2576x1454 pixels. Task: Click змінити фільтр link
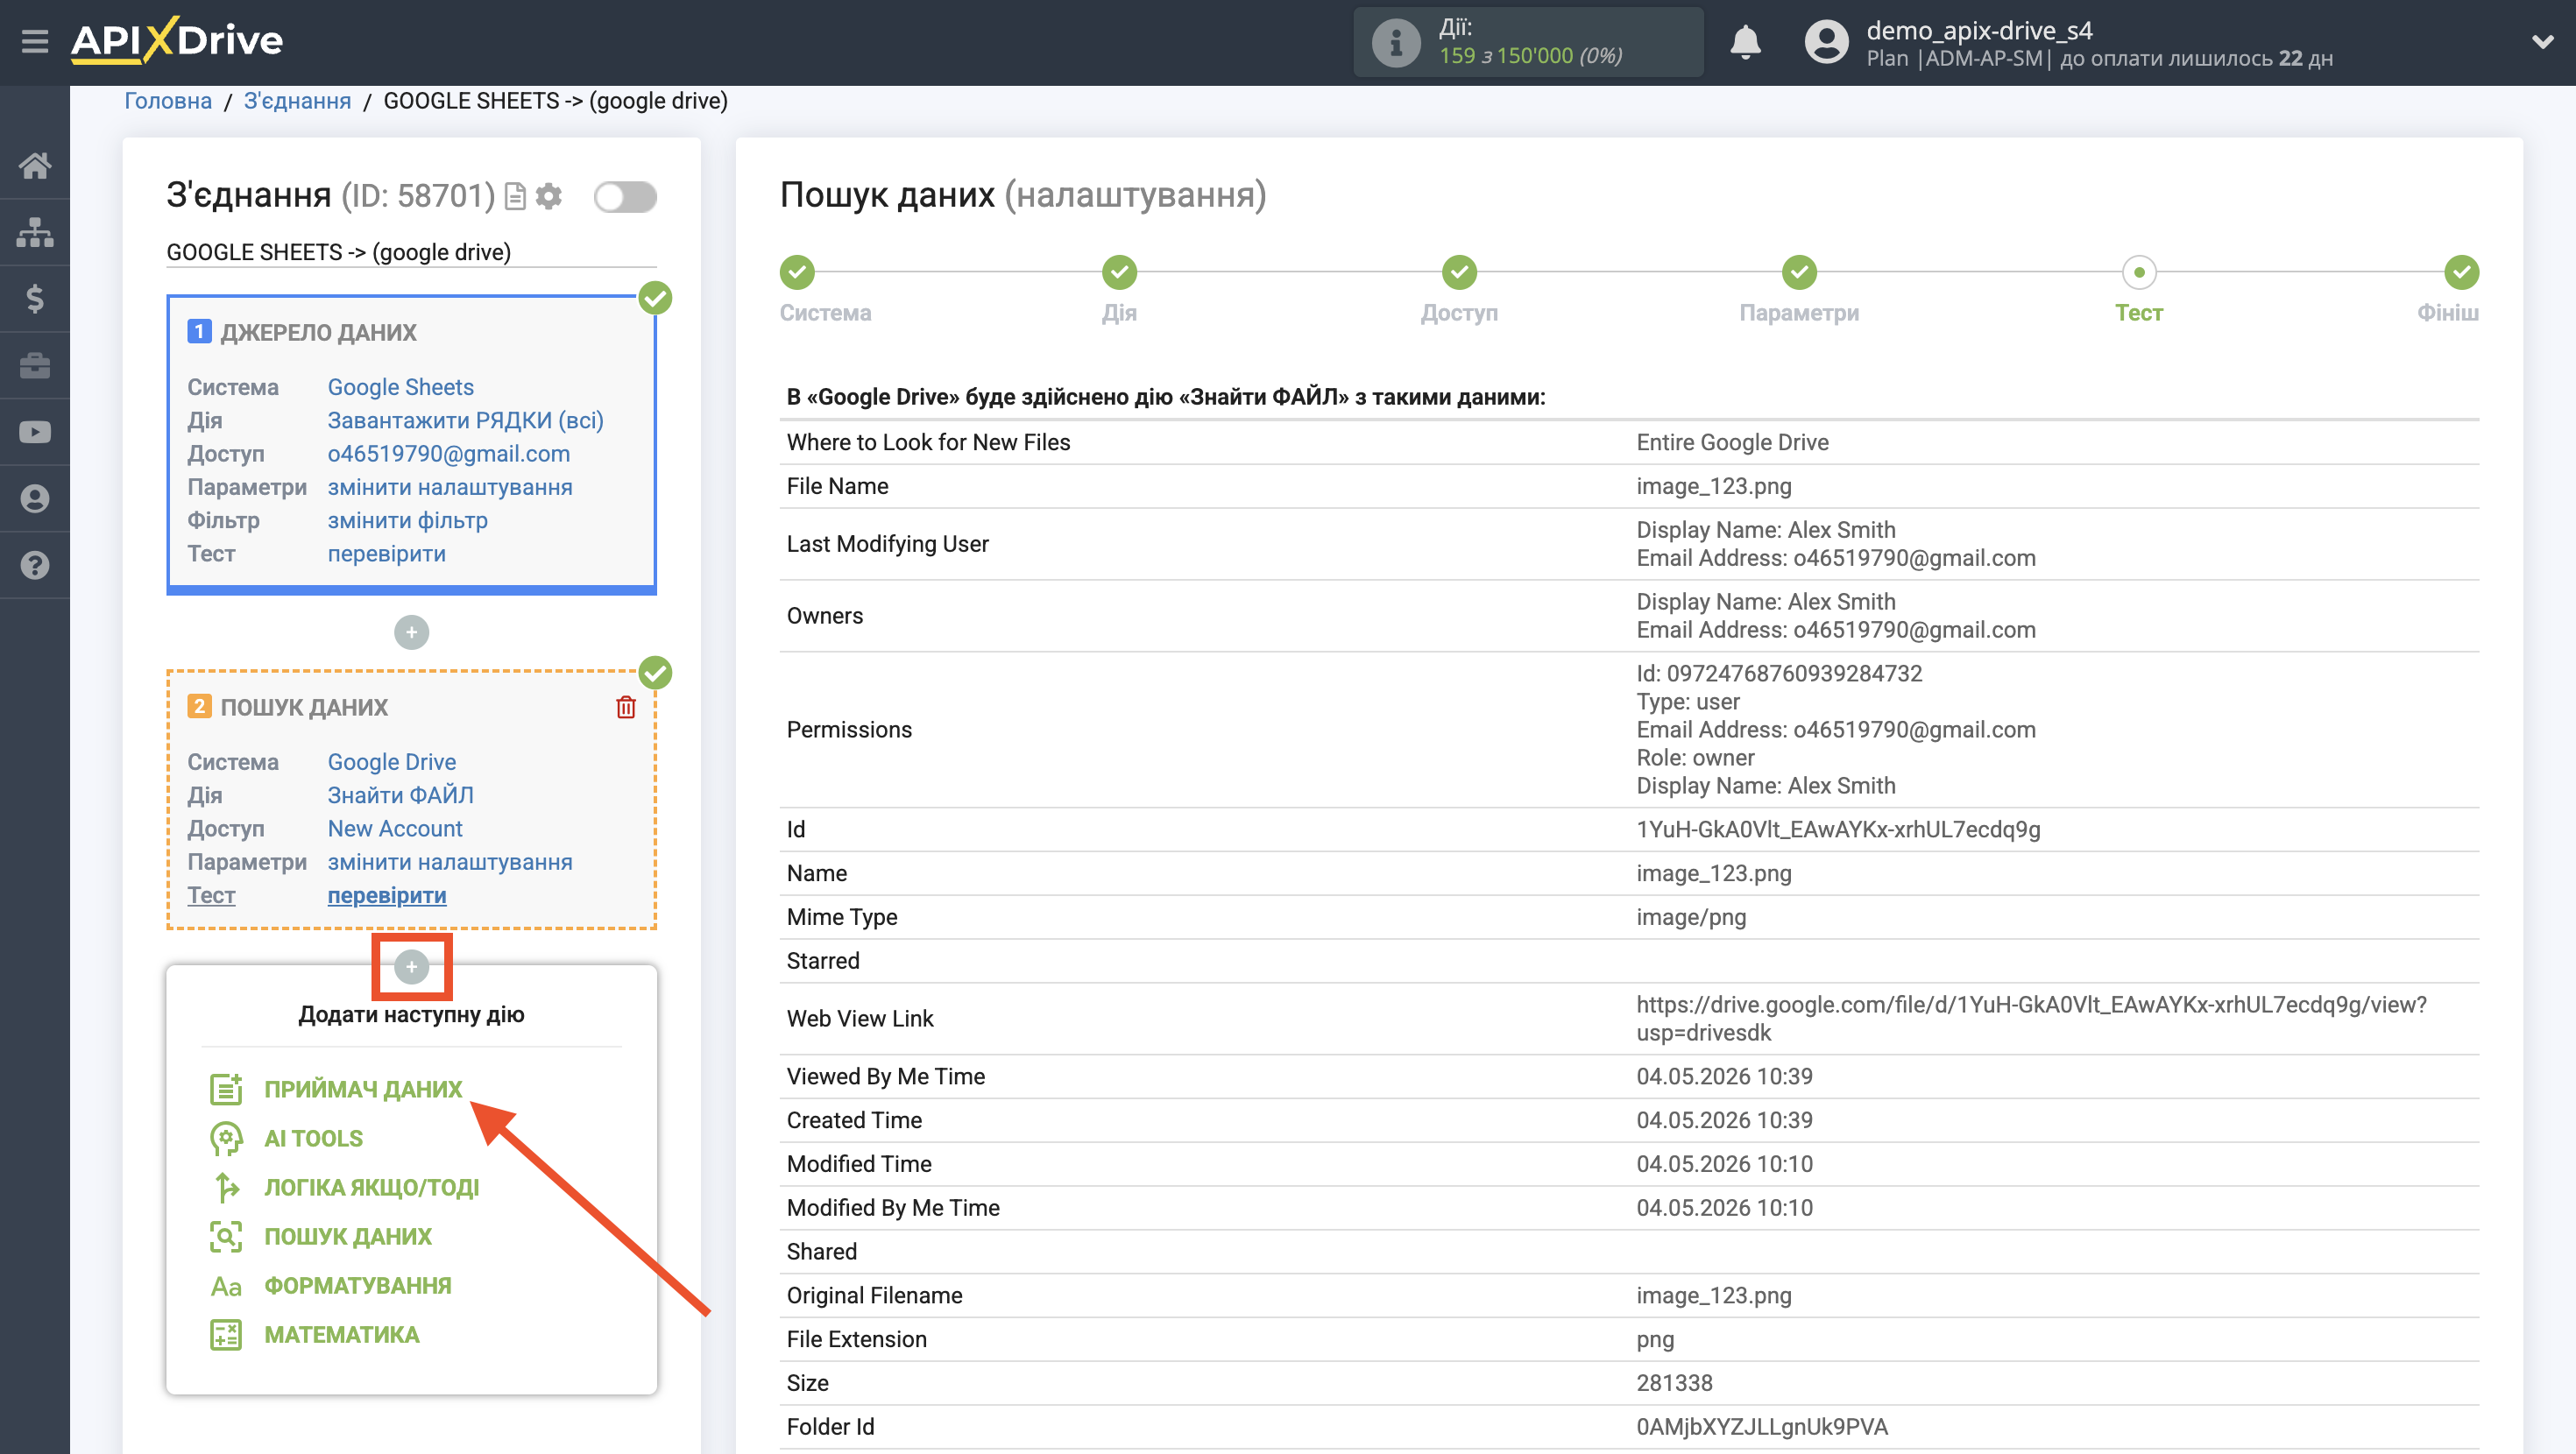407,520
